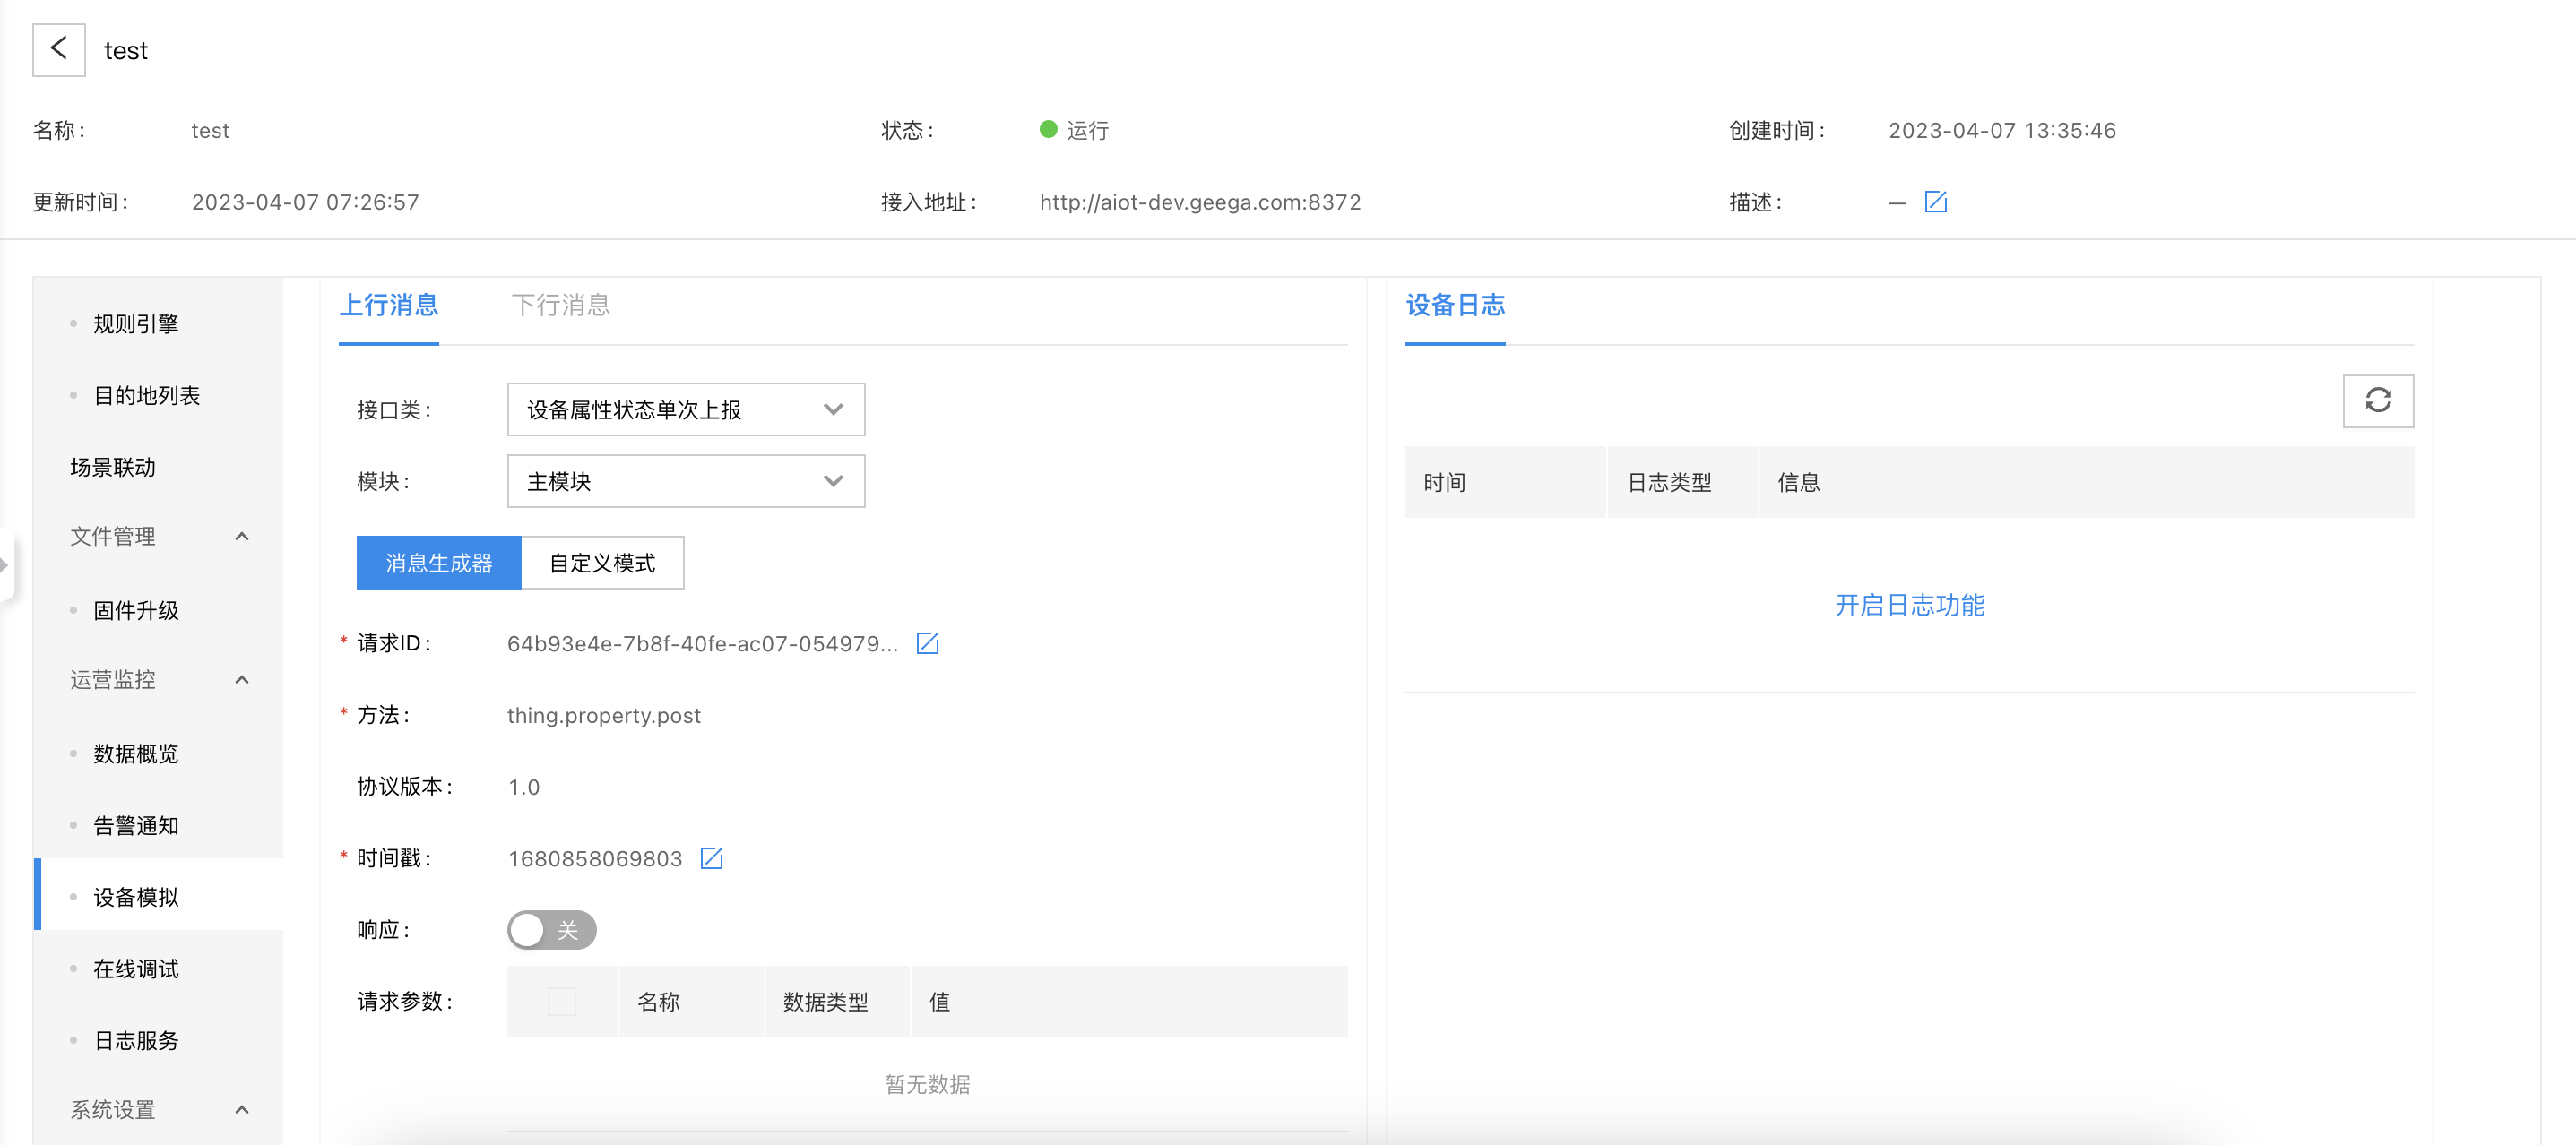Open 告警通知 in the sidebar
The height and width of the screenshot is (1145, 2576).
[158, 825]
